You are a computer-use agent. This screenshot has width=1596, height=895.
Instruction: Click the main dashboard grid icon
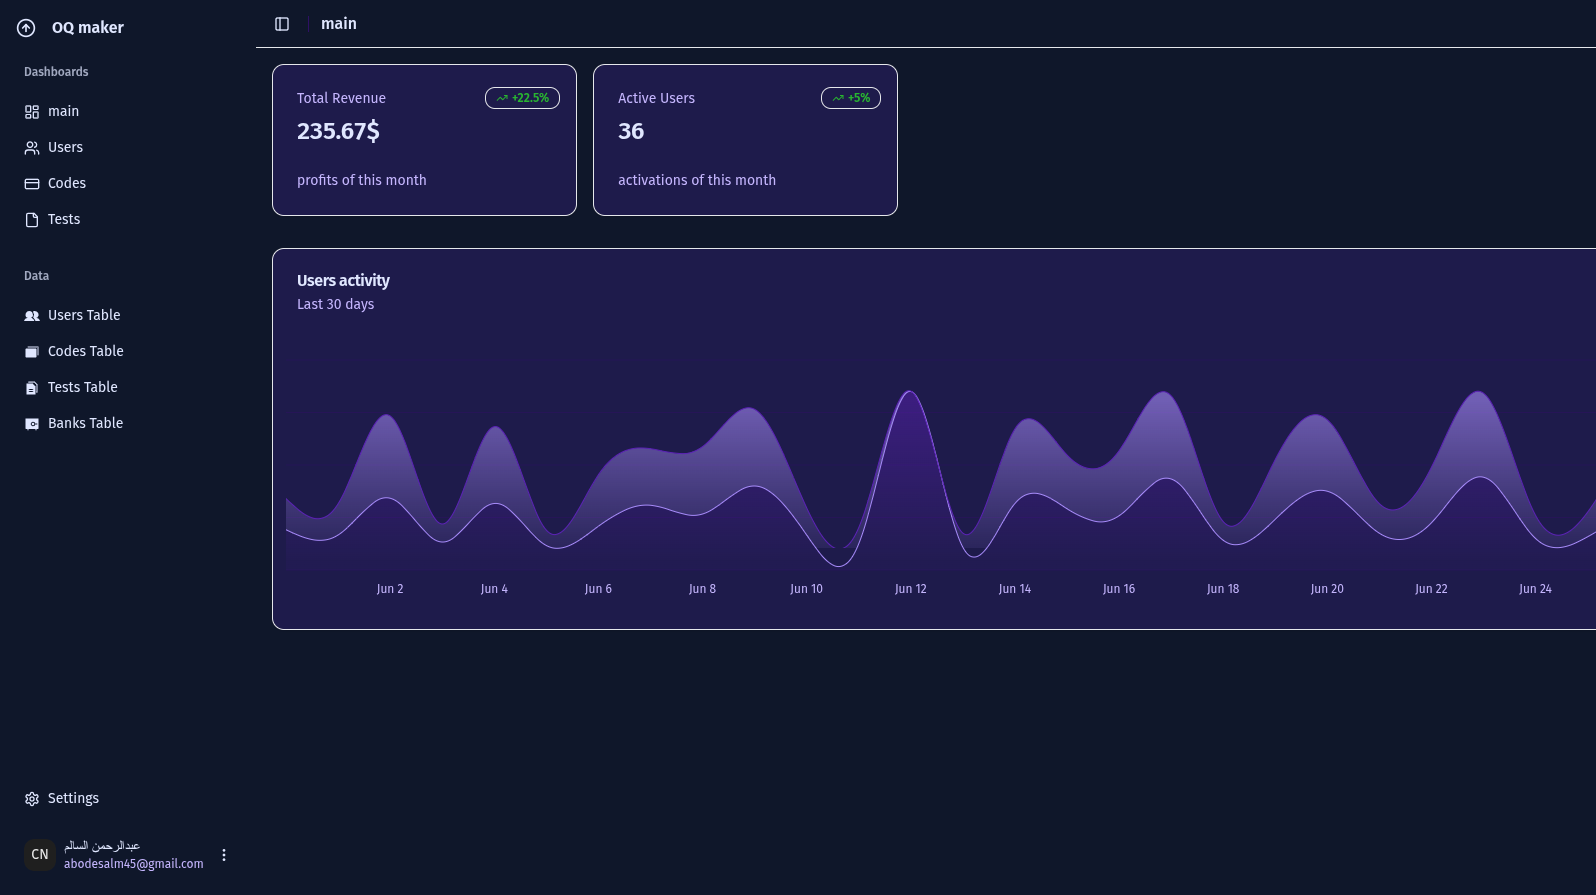(32, 112)
